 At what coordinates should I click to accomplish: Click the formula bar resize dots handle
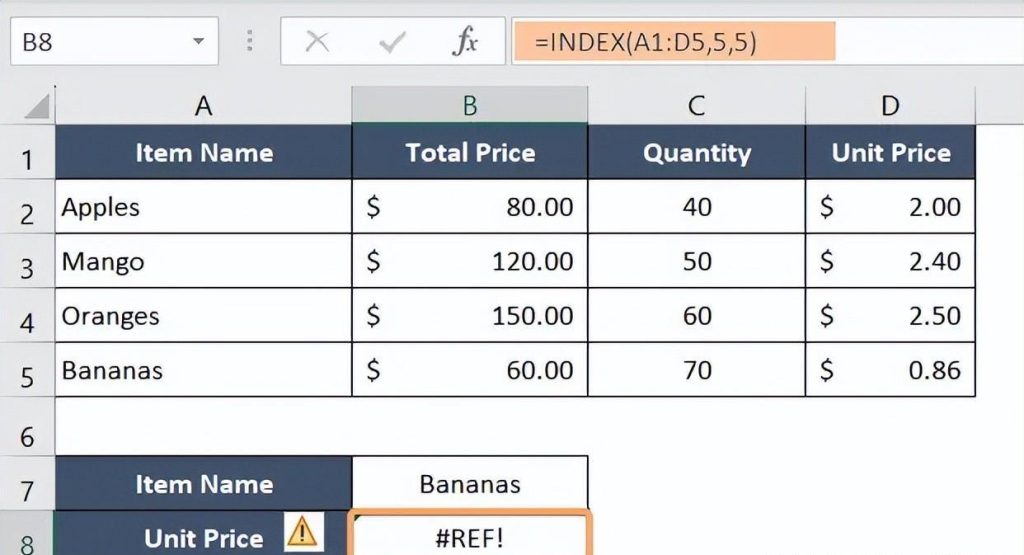249,43
